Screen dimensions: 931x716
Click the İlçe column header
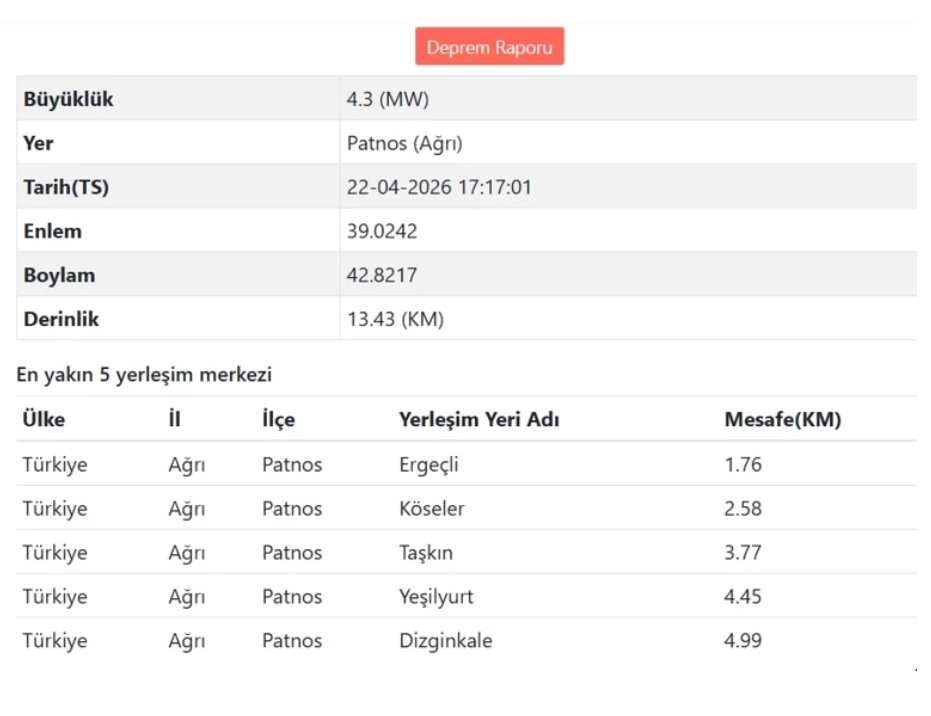[x=278, y=420]
